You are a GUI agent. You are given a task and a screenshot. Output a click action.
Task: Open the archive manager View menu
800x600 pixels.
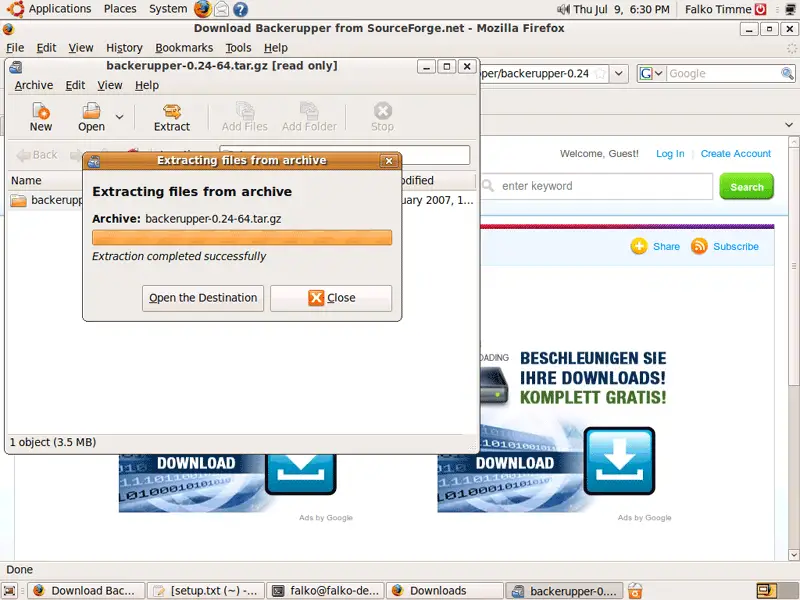110,85
